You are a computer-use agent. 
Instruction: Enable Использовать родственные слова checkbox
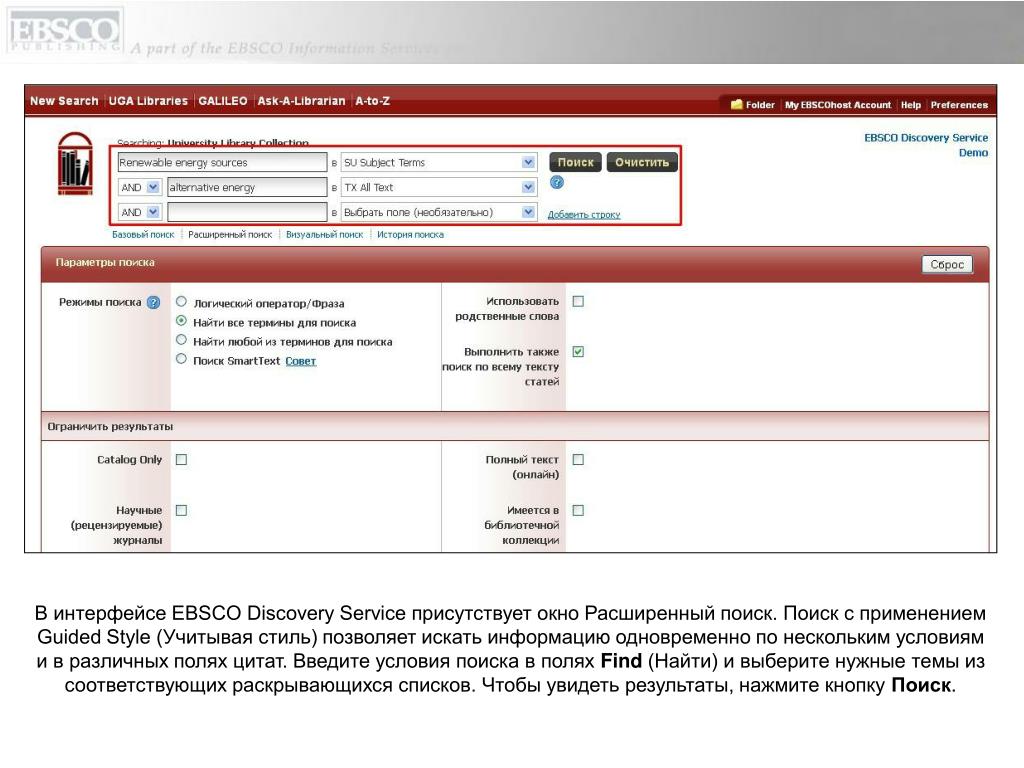coord(578,301)
